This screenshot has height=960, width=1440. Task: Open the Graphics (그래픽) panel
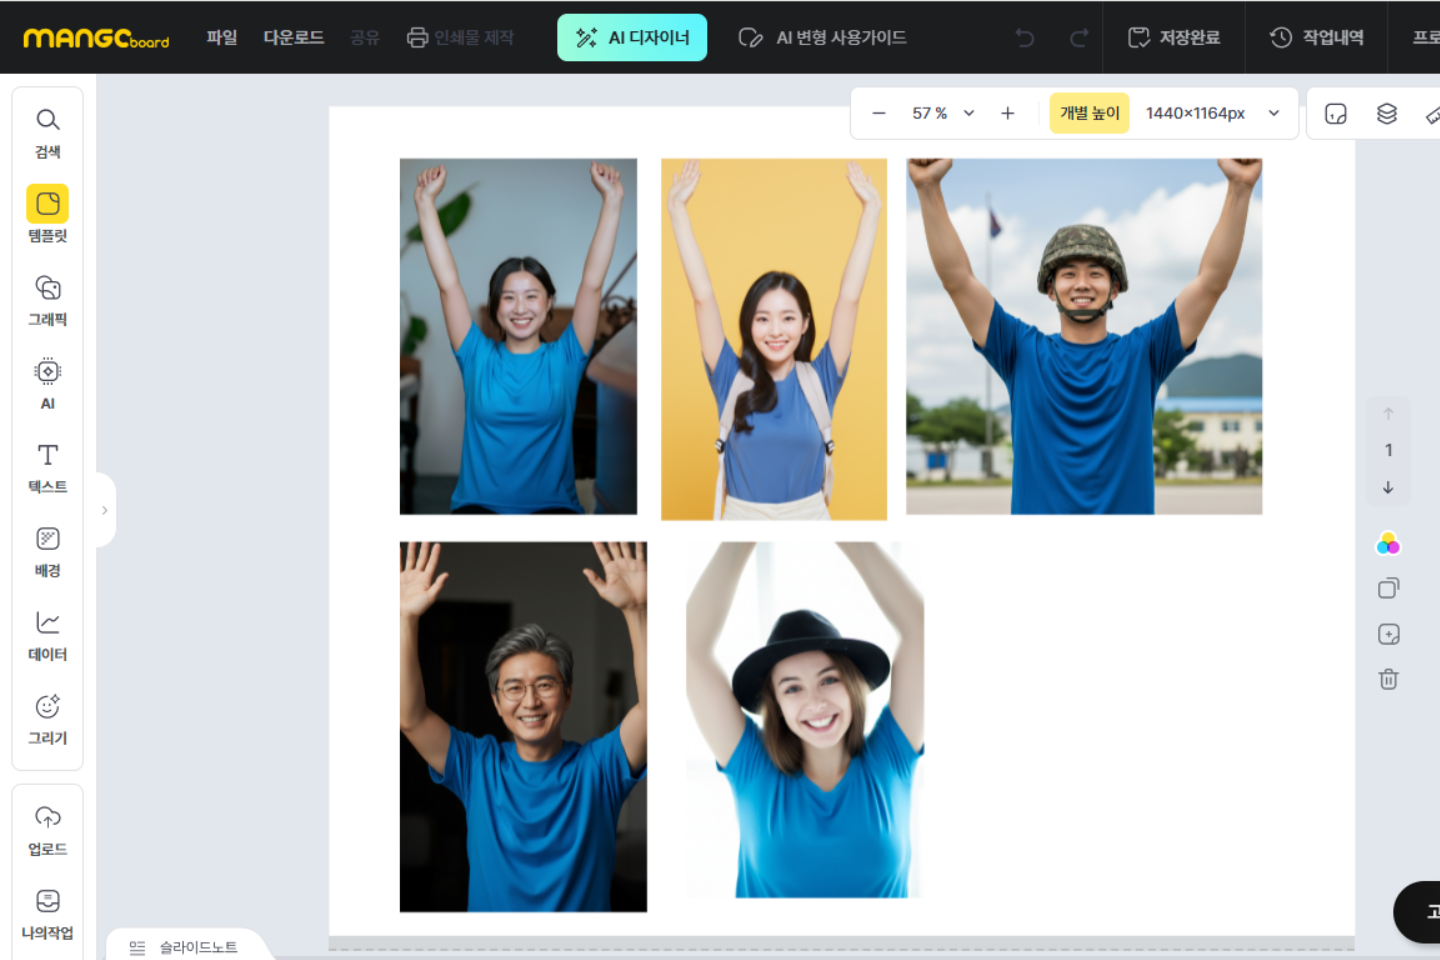pos(47,300)
